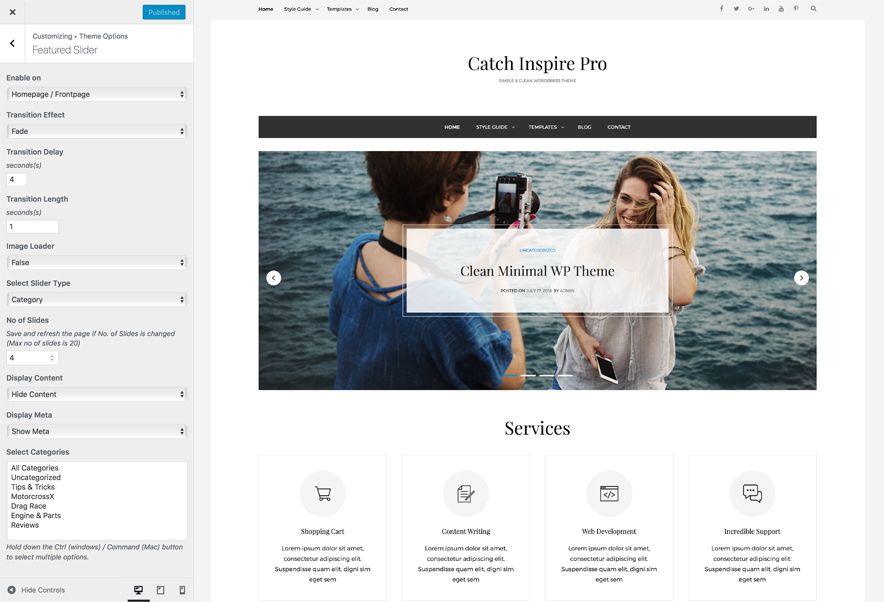884x602 pixels.
Task: Click the Twitter icon in top bar
Action: tap(736, 9)
